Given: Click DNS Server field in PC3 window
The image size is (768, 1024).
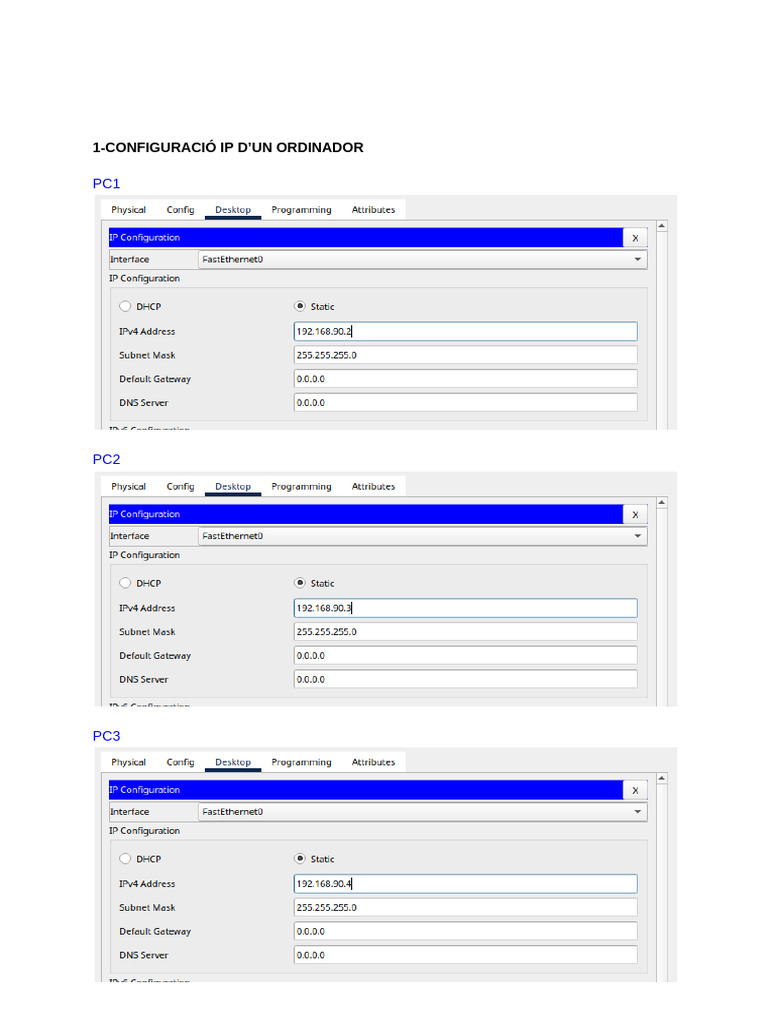Looking at the screenshot, I should coord(466,955).
